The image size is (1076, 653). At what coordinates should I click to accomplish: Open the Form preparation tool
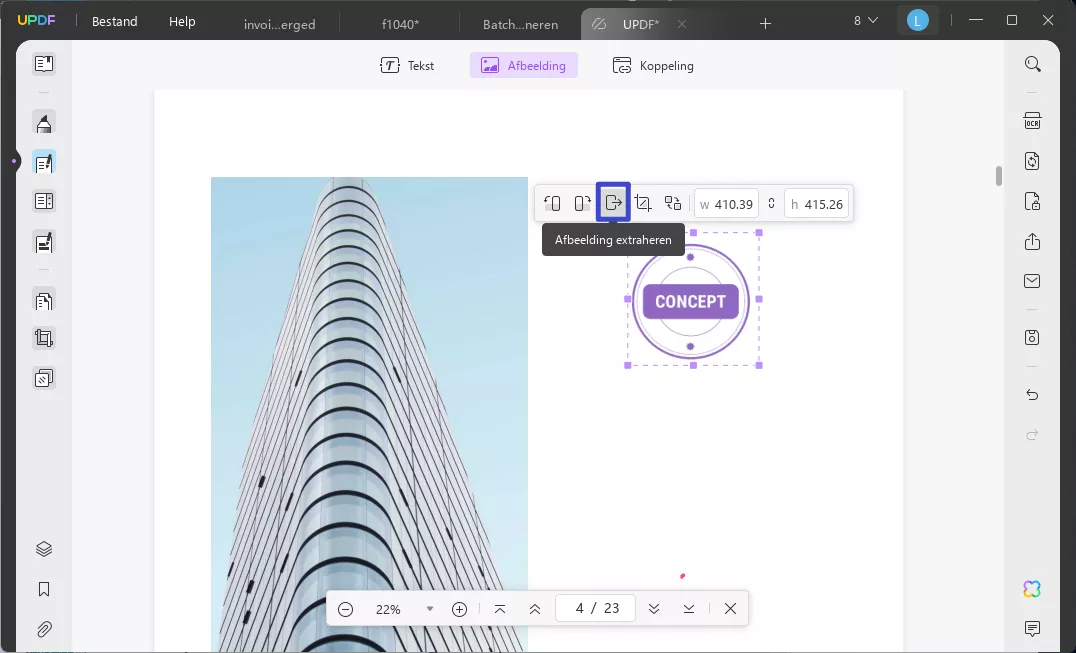pos(44,201)
